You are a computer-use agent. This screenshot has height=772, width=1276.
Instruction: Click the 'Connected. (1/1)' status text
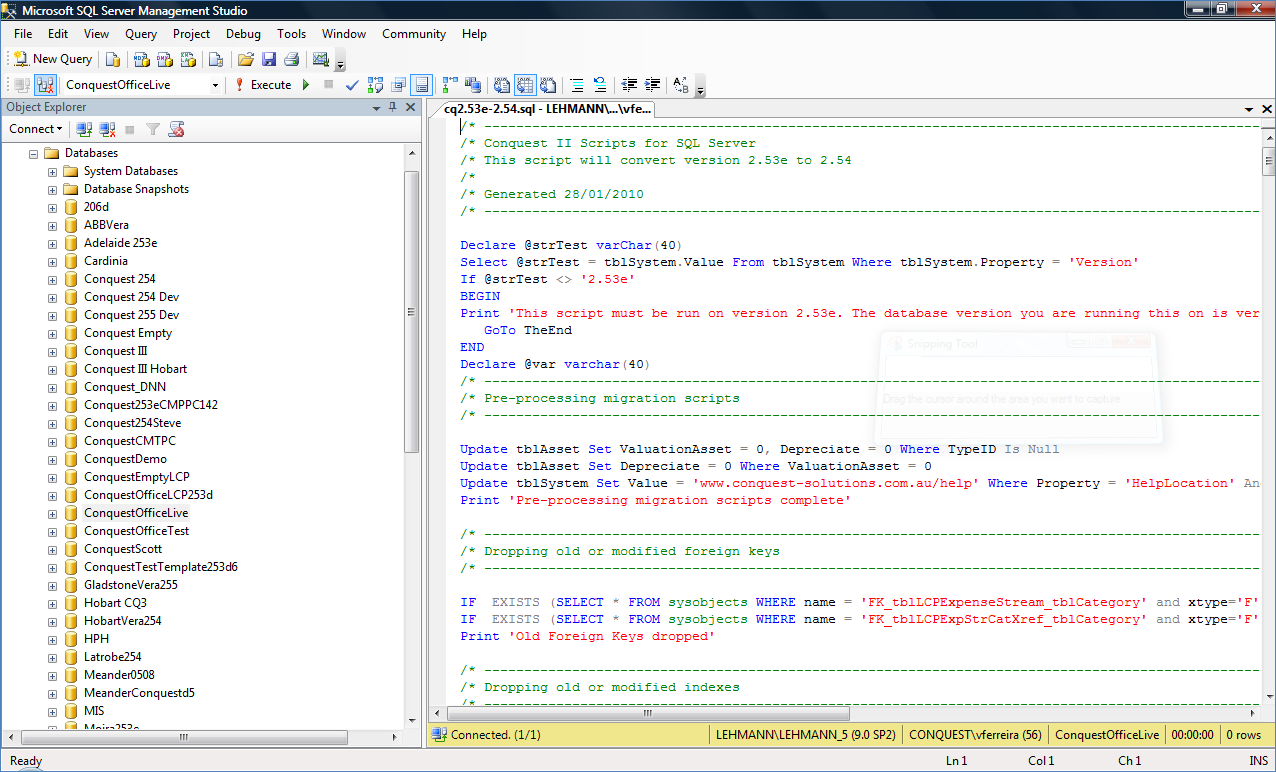[x=495, y=735]
